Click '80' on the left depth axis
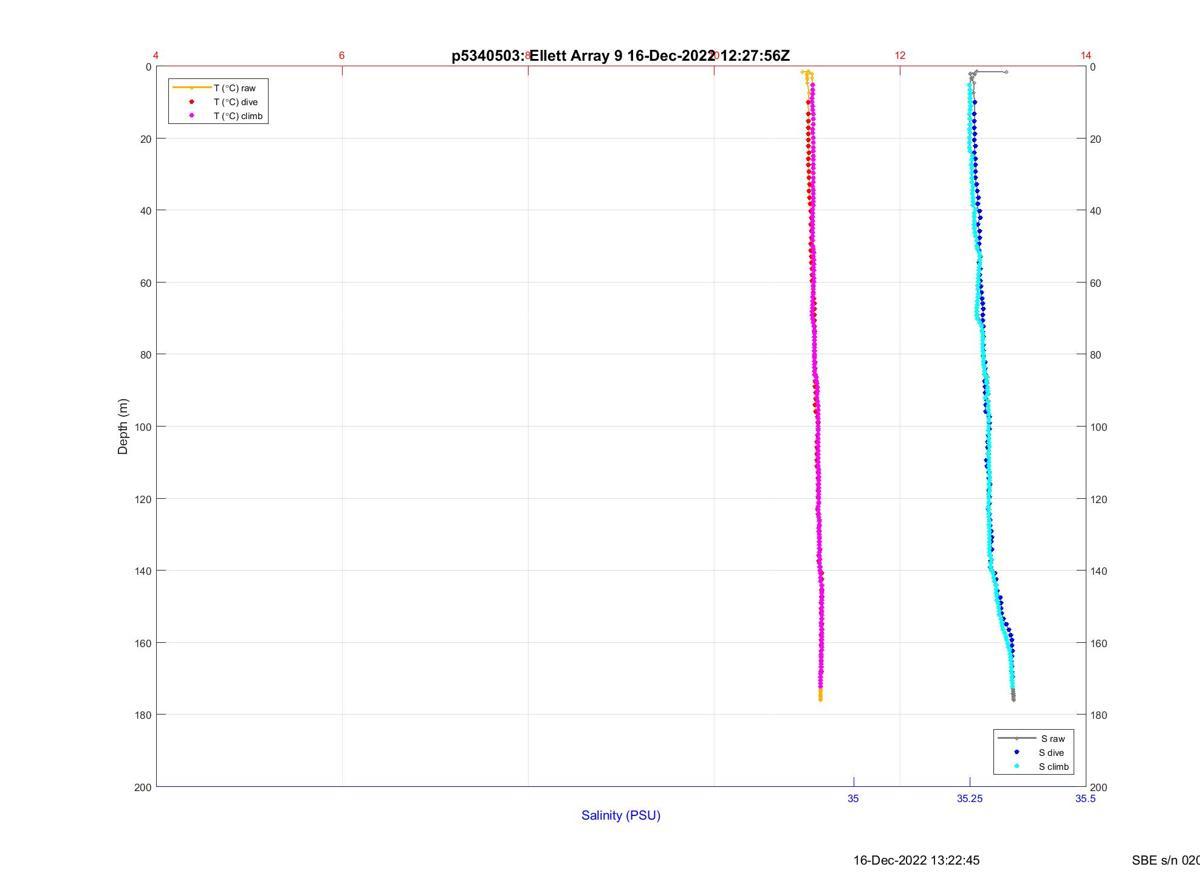 [146, 355]
